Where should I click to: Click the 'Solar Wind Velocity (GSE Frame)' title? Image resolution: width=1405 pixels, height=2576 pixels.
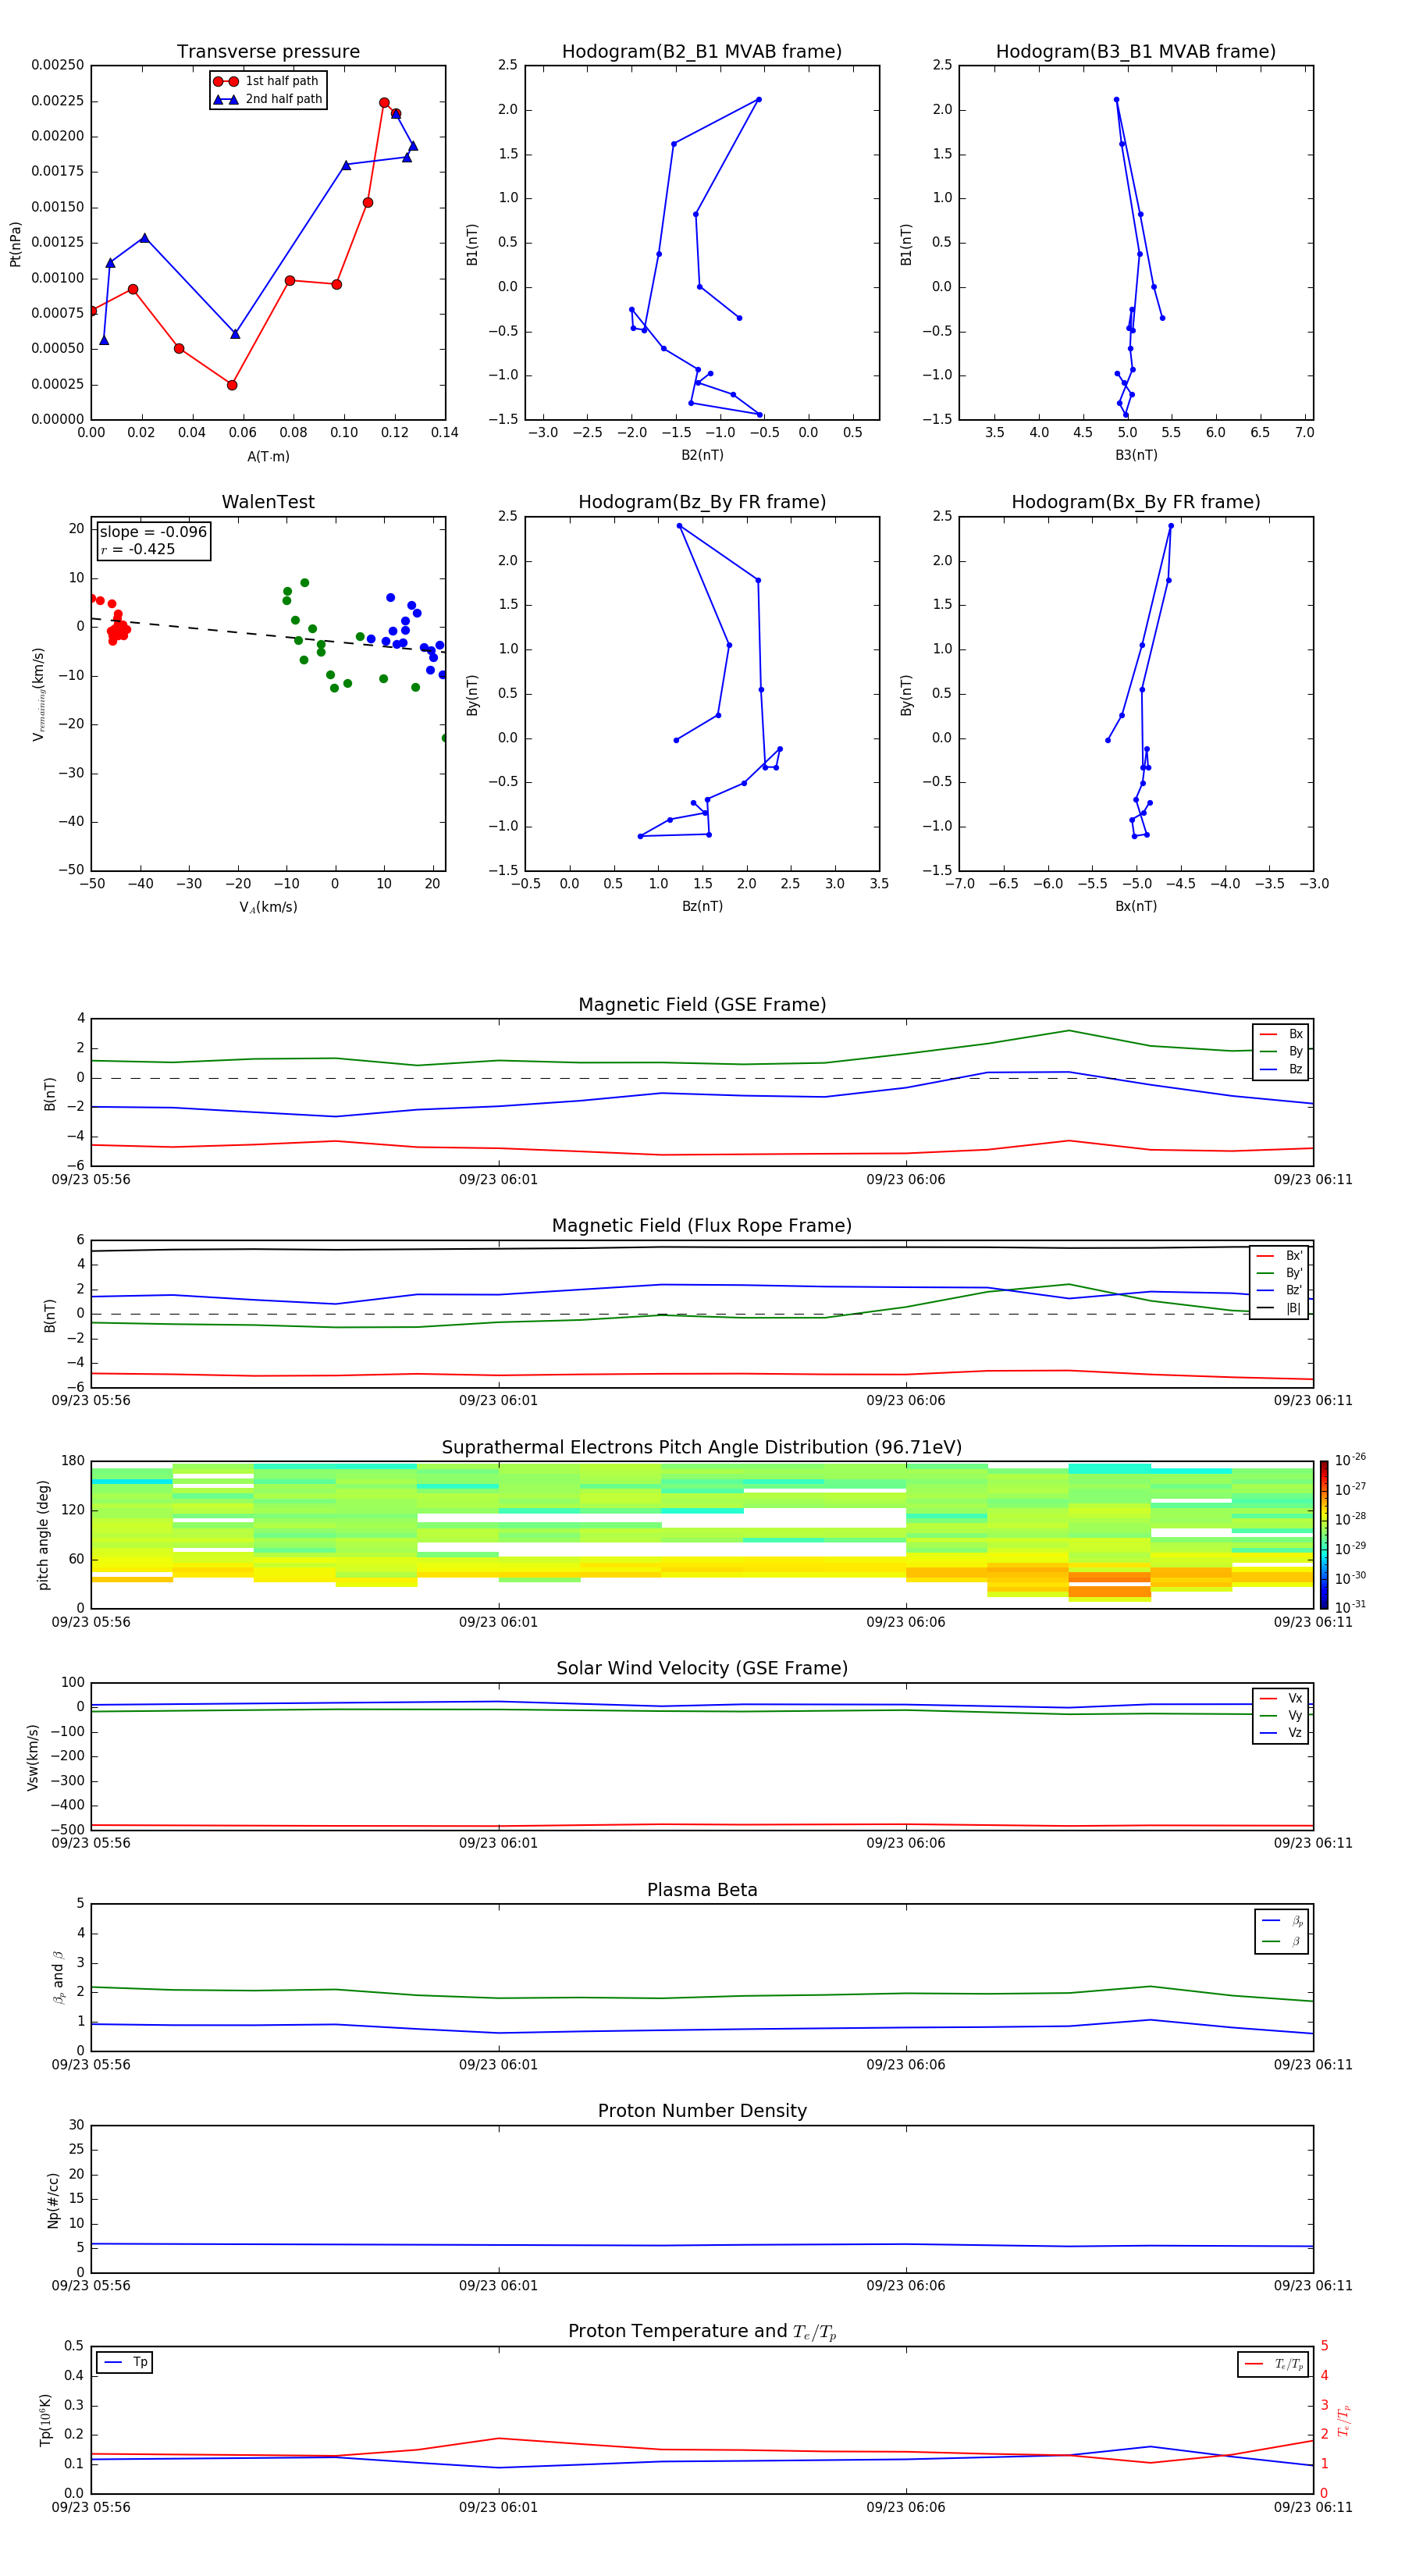[x=702, y=1669]
